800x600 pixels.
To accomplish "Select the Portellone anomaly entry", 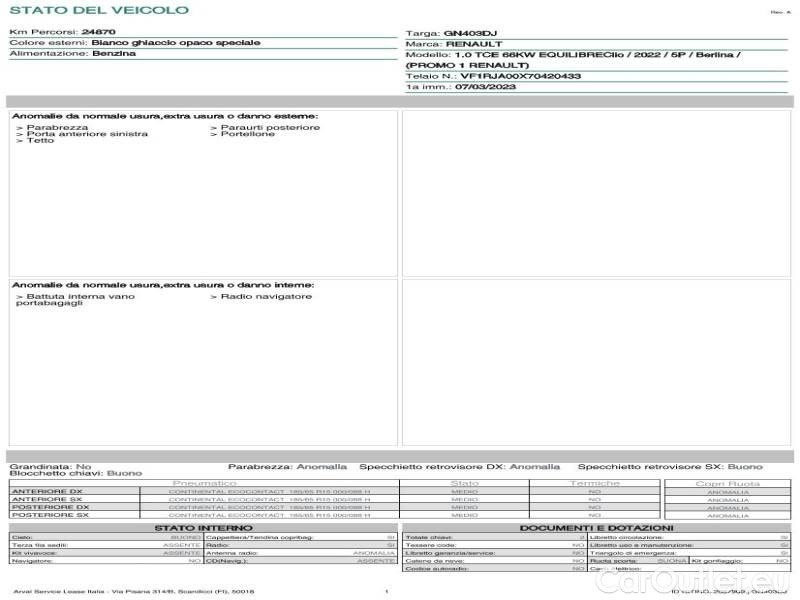I will click(247, 134).
